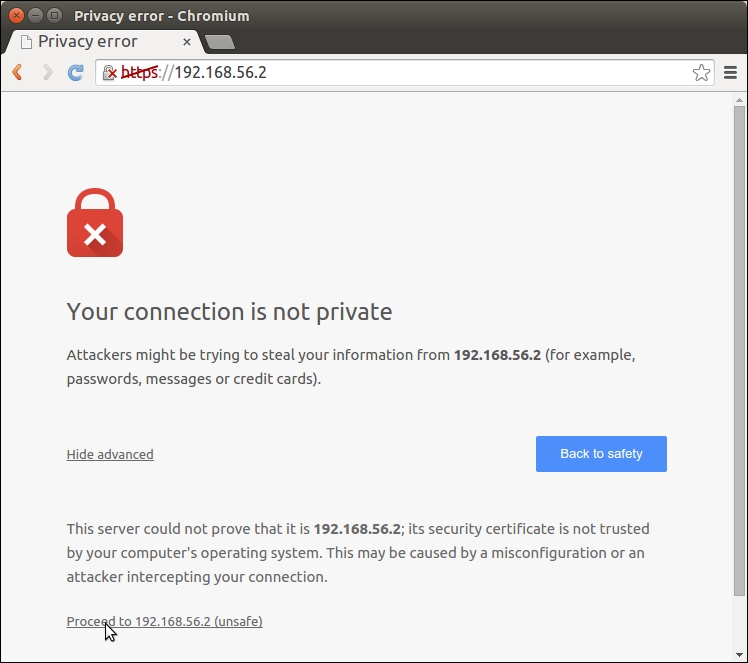
Task: Click the large red lock warning icon
Action: tap(95, 223)
